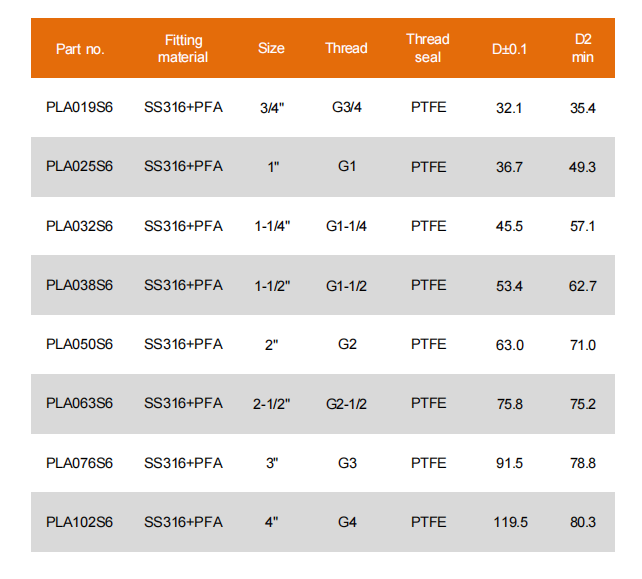Viewport: 642px width, 579px height.
Task: Click the G1-1/4 thread cell
Action: point(347,226)
